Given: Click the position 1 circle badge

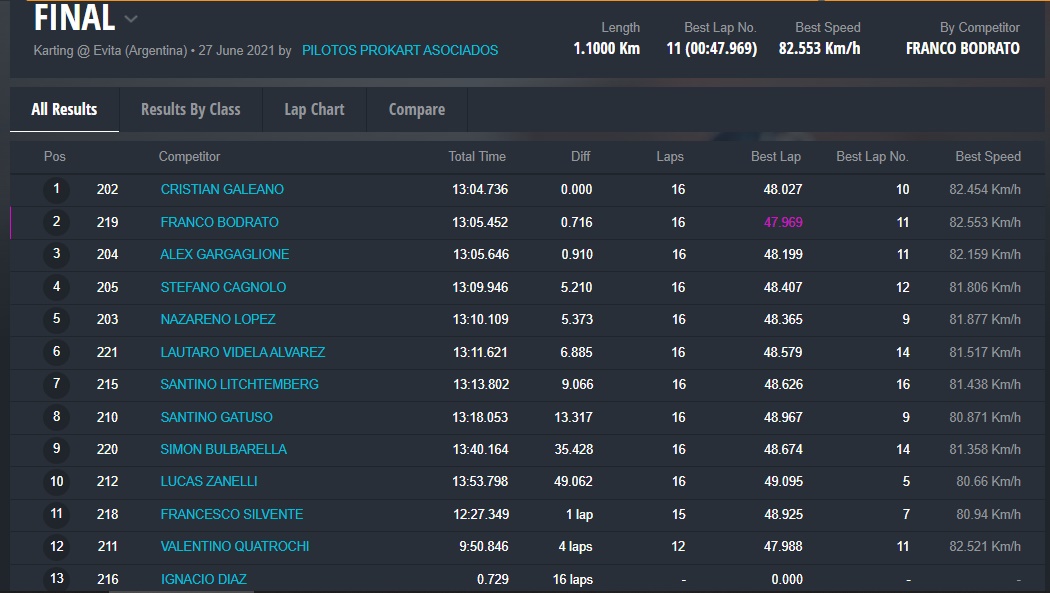Looking at the screenshot, I should (56, 189).
